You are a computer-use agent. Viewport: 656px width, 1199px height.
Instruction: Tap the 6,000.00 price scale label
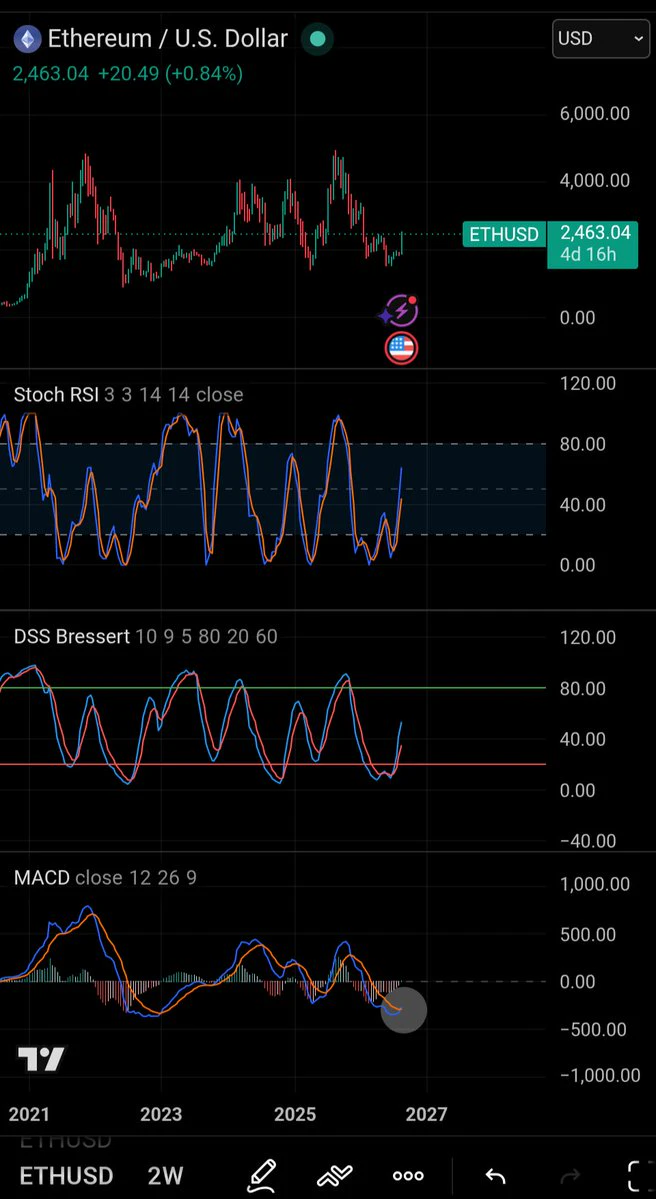coord(595,114)
